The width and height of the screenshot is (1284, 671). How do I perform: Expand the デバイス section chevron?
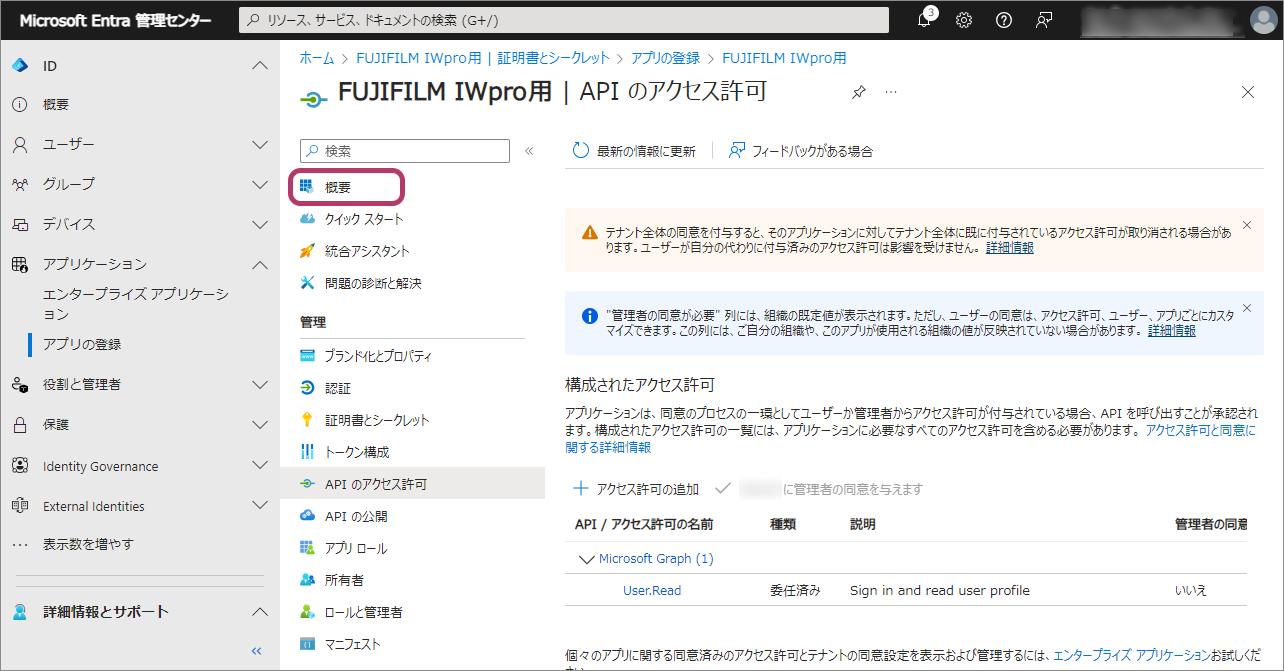tap(260, 225)
